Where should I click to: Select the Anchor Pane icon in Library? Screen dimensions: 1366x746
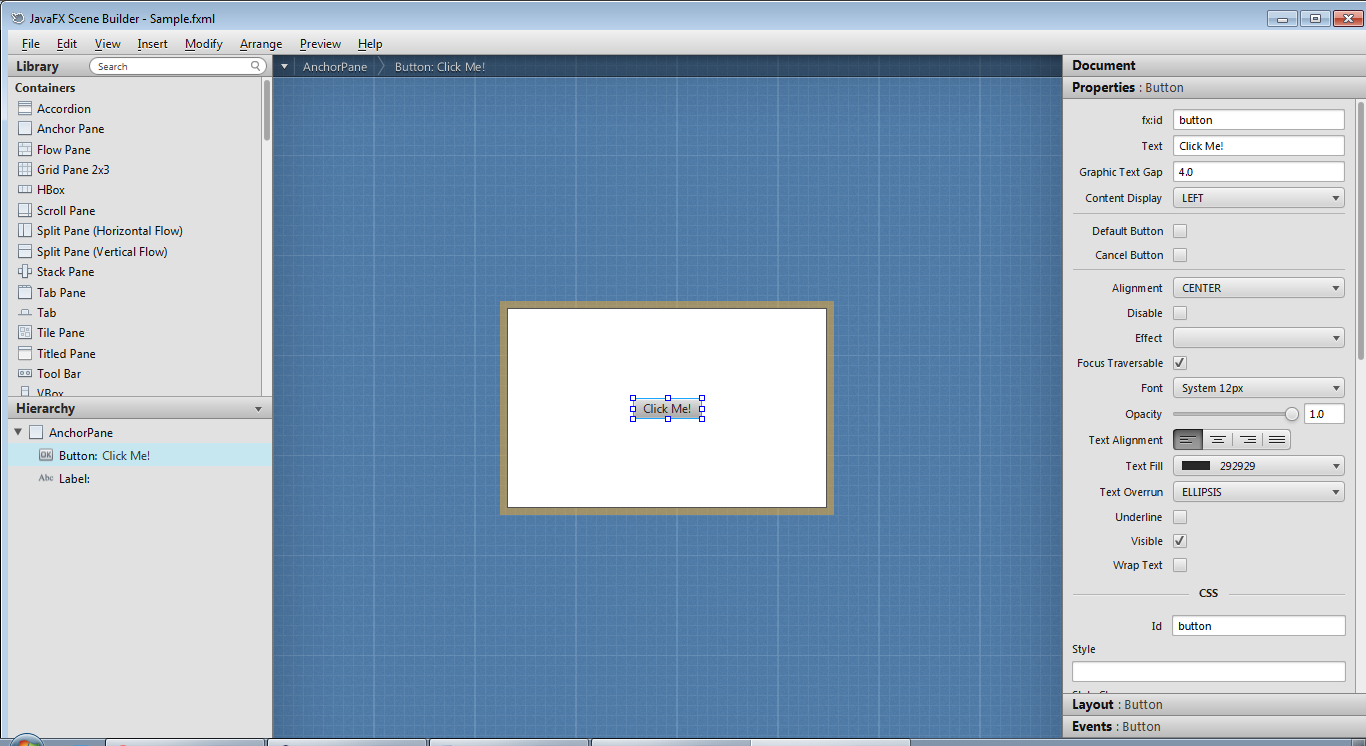[25, 128]
